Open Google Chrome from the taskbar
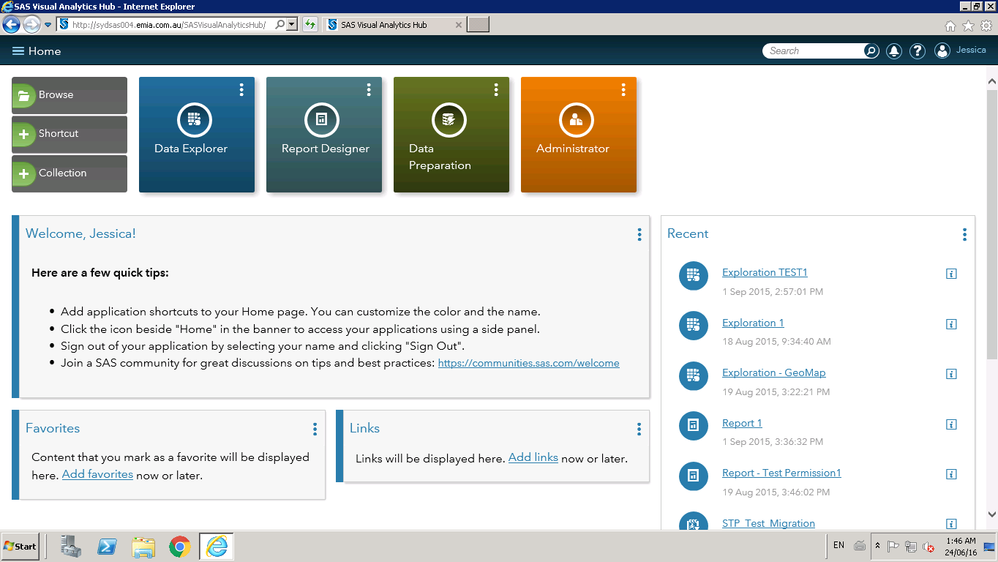The image size is (998, 562). pyautogui.click(x=179, y=547)
